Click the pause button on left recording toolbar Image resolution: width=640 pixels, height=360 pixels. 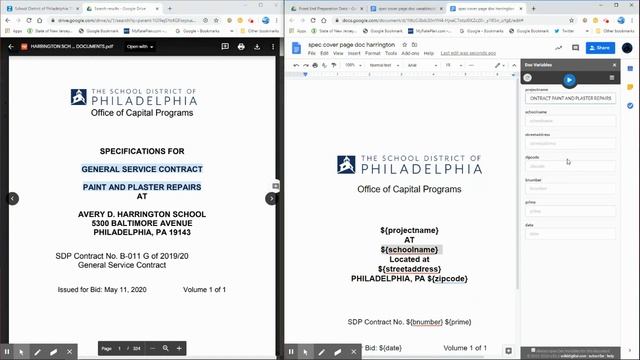coord(7,351)
